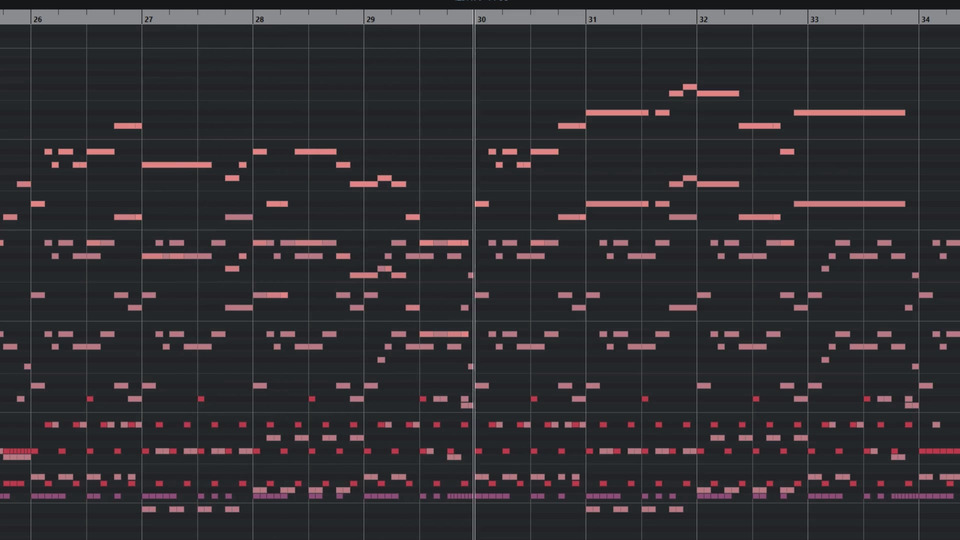The width and height of the screenshot is (960, 540).
Task: Select the first lowest-row note in bar 31
Action: (593, 509)
